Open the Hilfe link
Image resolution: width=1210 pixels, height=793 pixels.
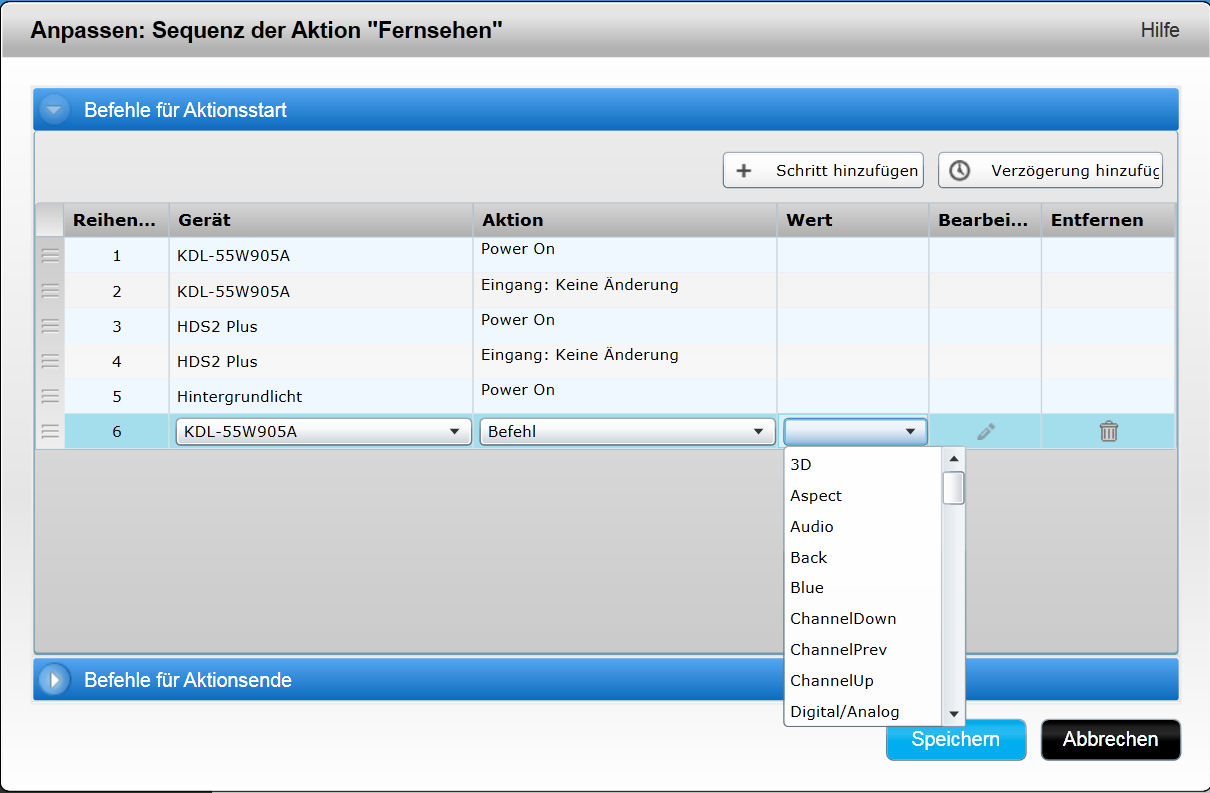pos(1159,30)
